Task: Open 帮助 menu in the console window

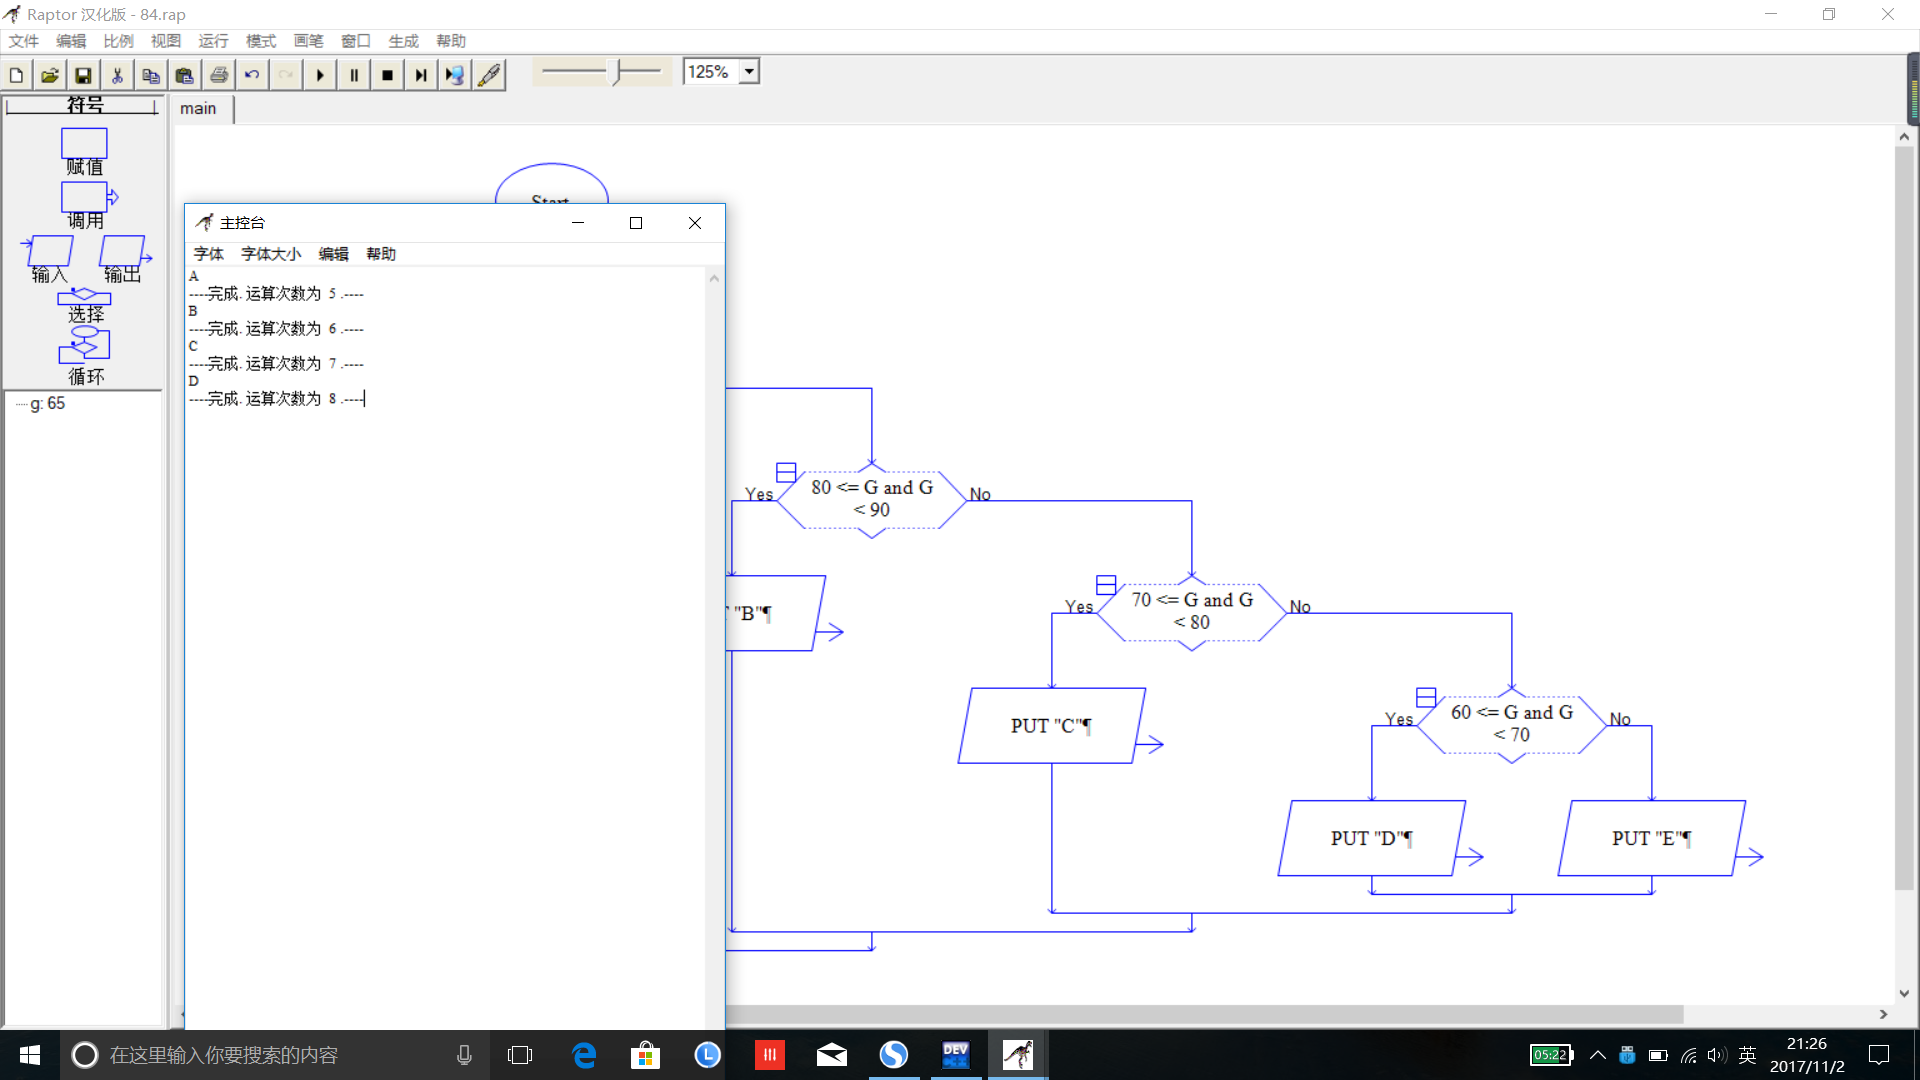Action: [x=381, y=254]
